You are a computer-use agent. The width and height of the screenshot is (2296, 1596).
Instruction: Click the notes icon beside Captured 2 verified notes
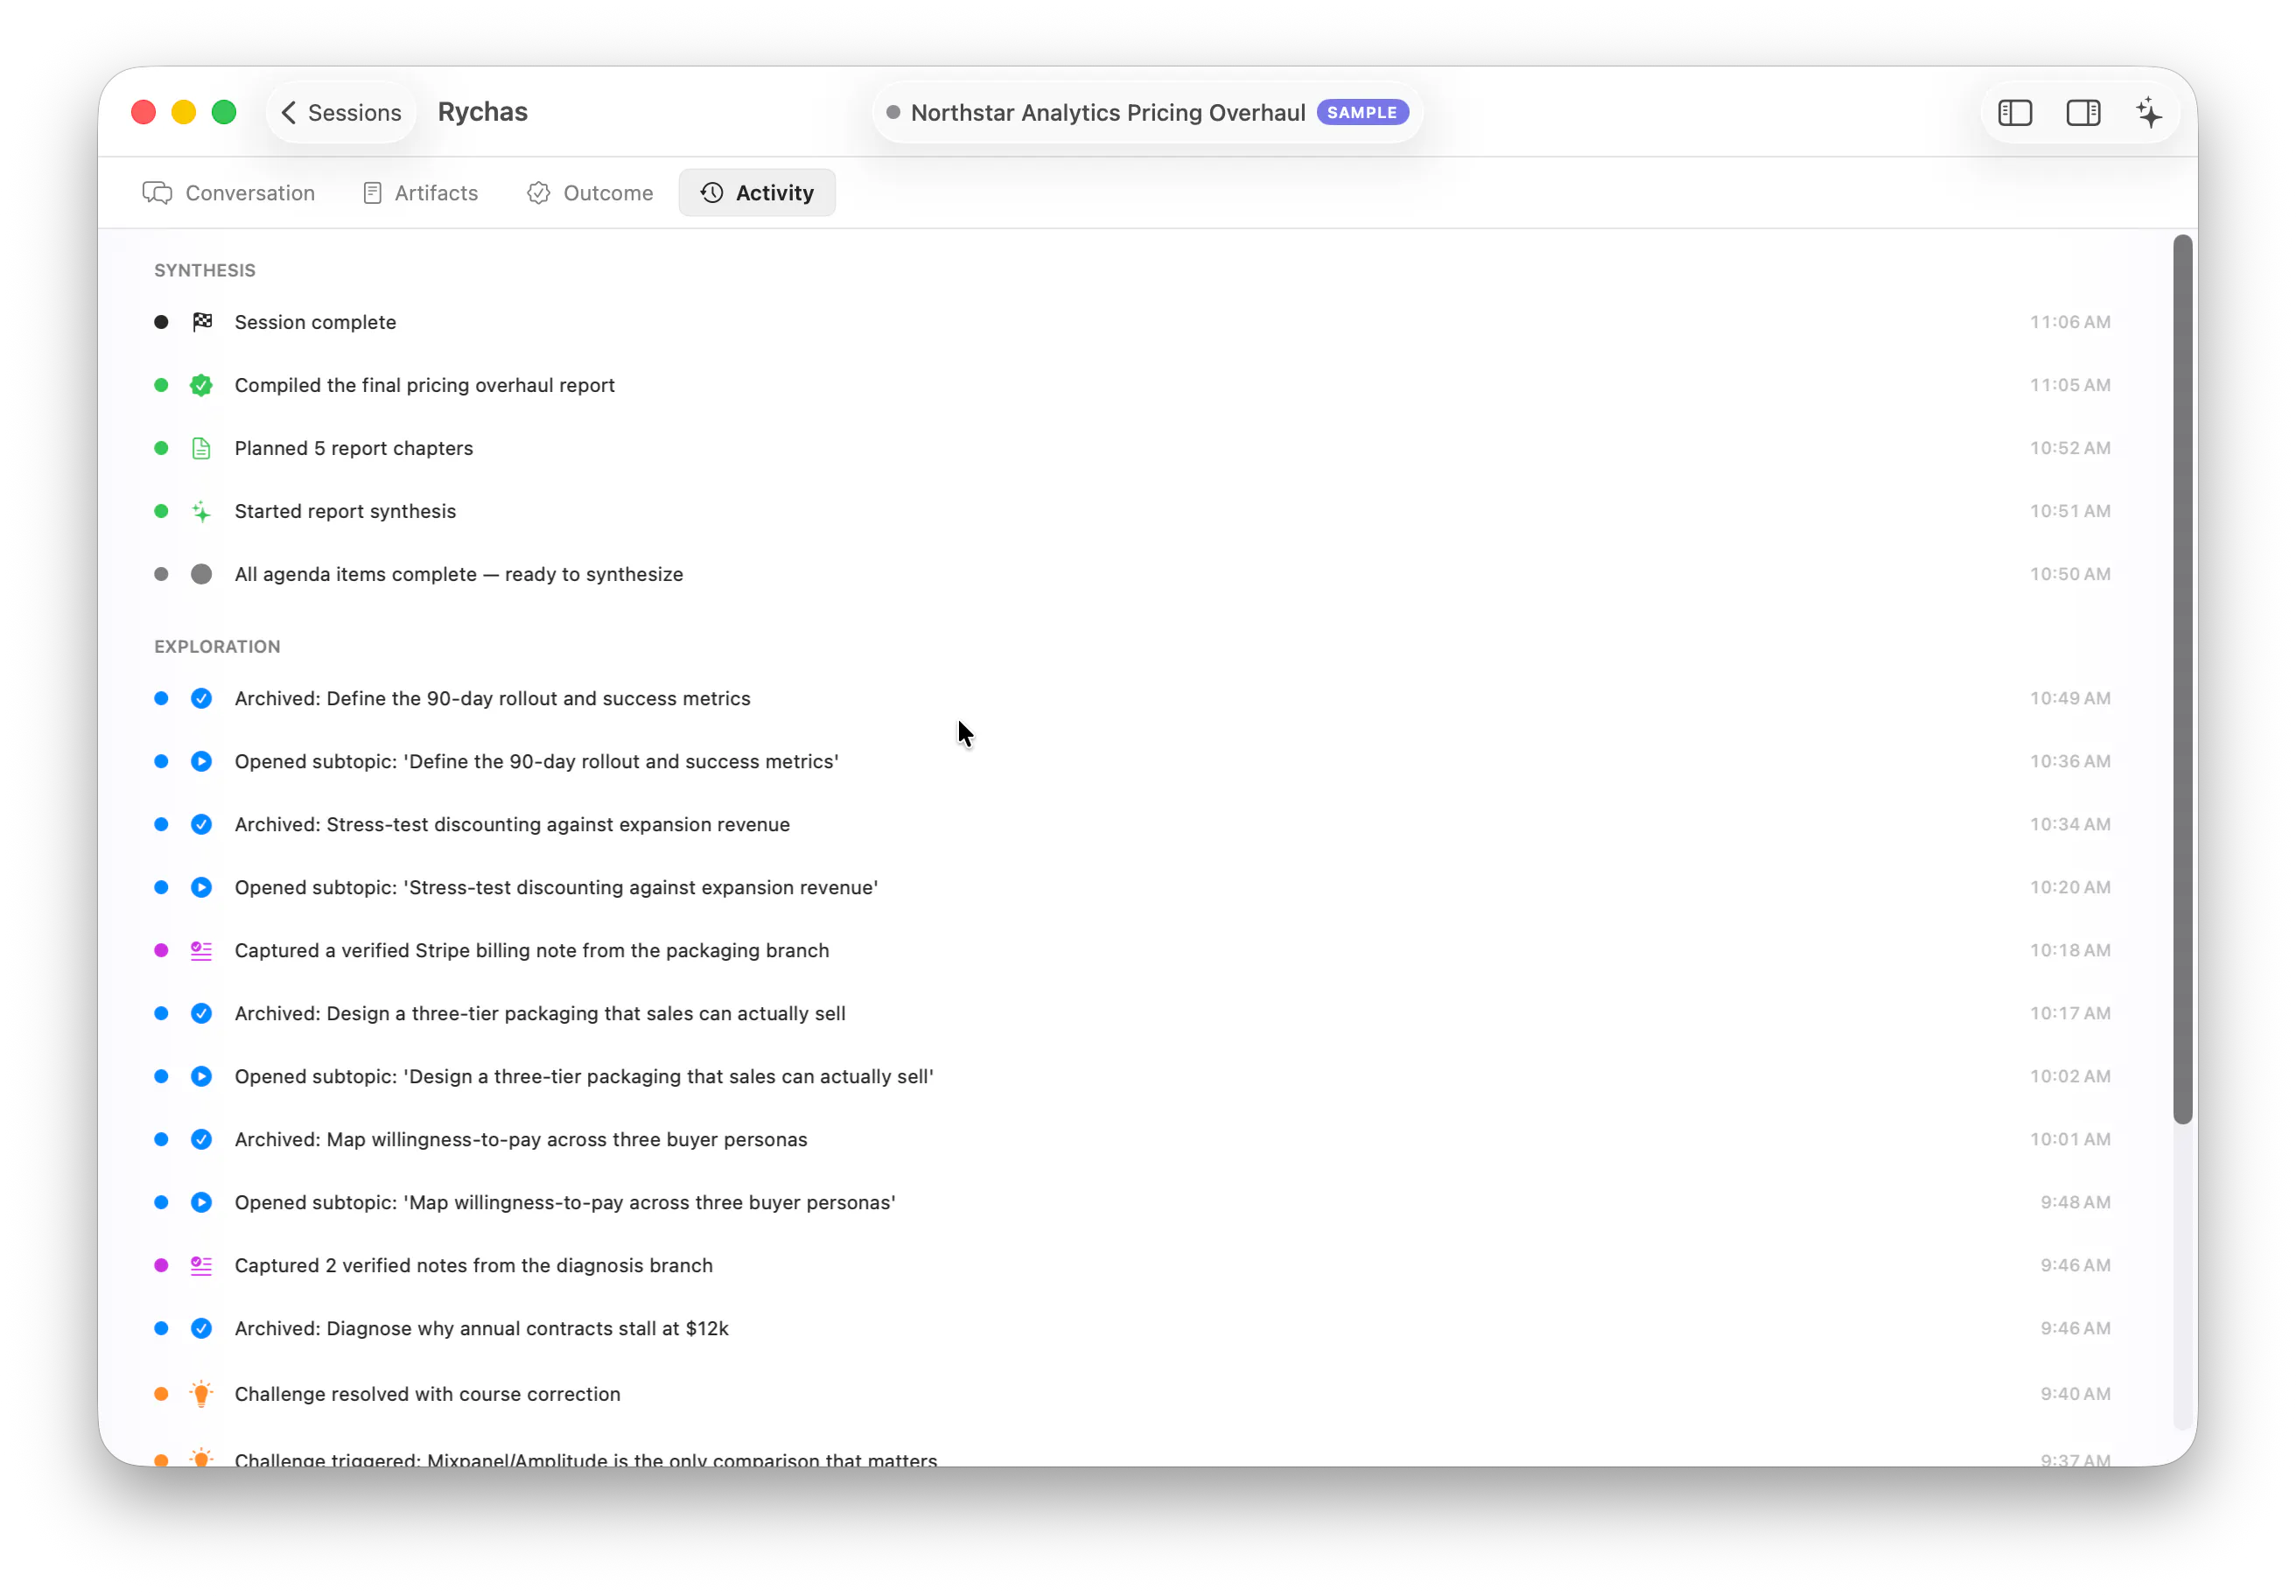pyautogui.click(x=202, y=1265)
